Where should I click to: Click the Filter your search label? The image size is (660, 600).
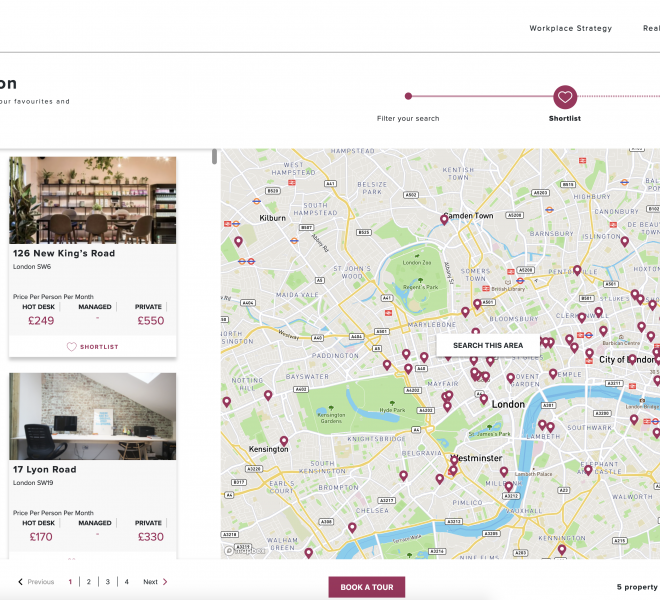(x=408, y=119)
